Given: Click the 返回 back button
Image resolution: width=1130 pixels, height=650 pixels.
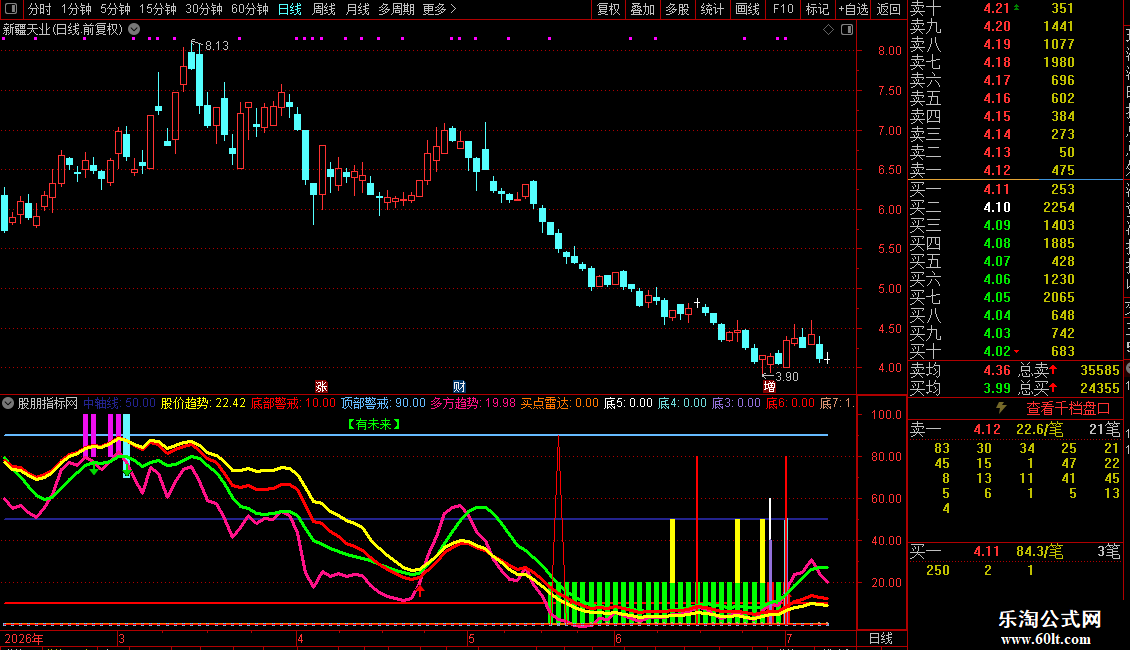Looking at the screenshot, I should coord(889,9).
